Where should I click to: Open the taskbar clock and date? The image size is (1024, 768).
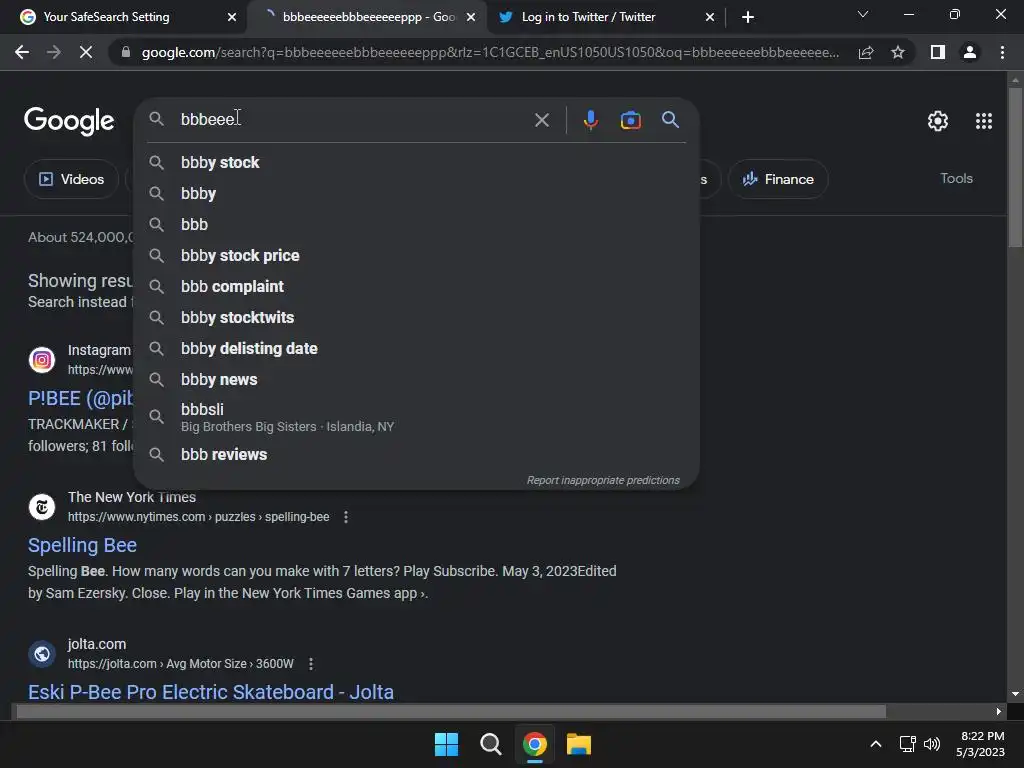pos(982,744)
